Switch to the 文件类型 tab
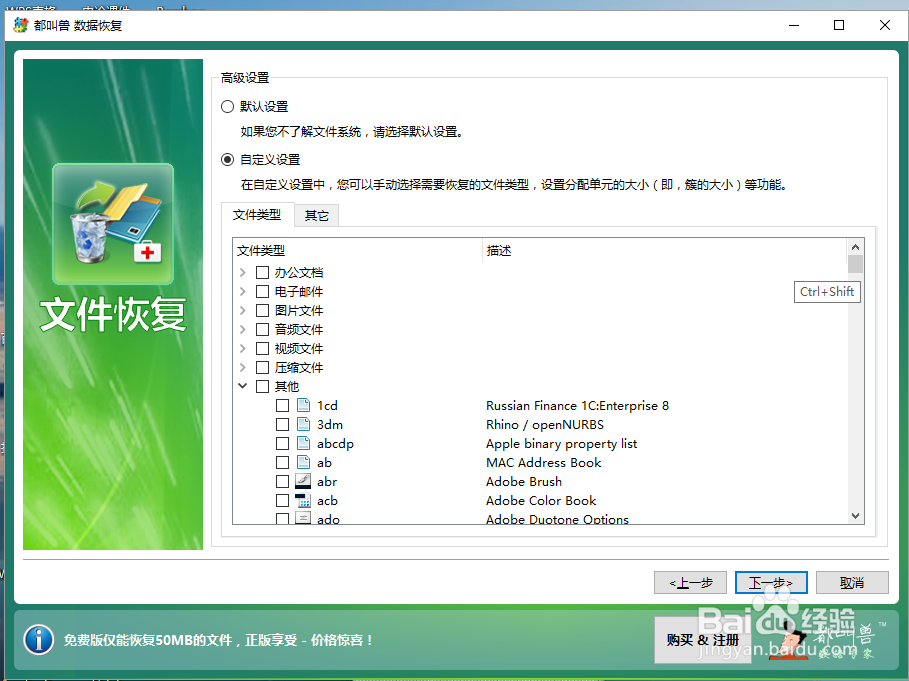The width and height of the screenshot is (909, 681). pos(259,214)
